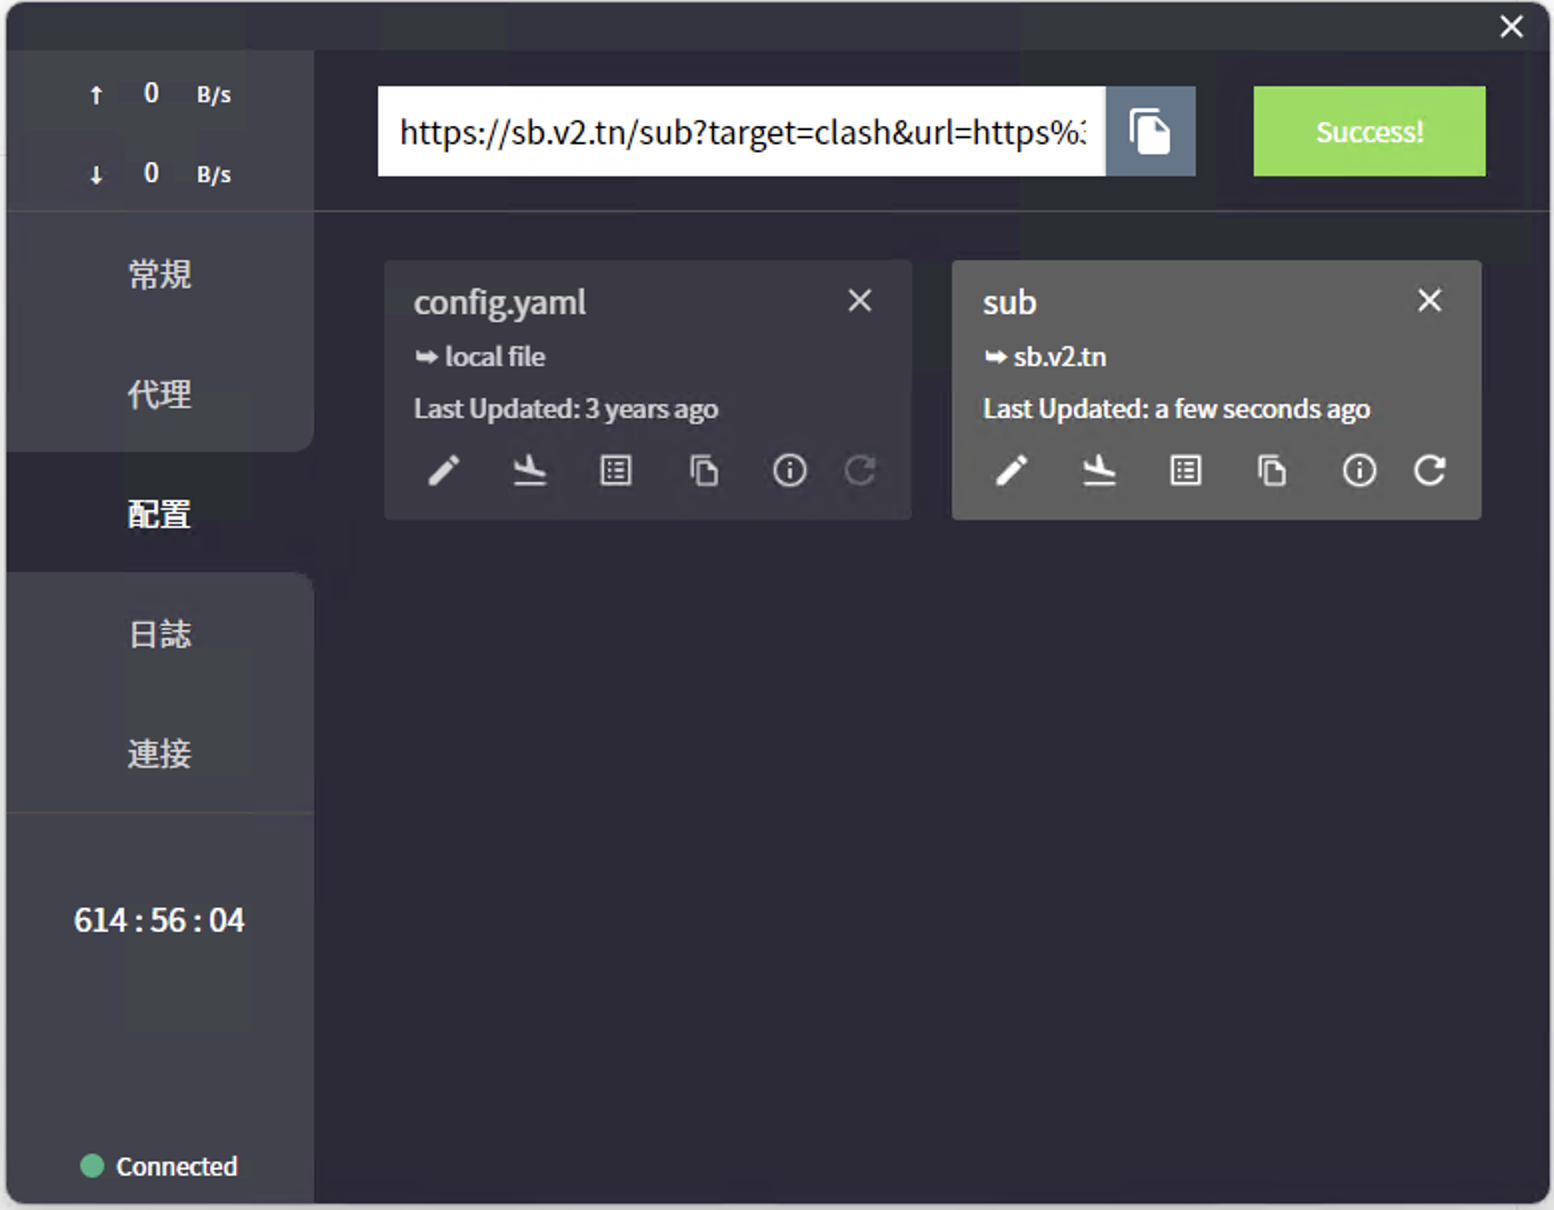Viewport: 1554px width, 1210px height.
Task: Click the import icon on sub card
Action: coord(1099,470)
